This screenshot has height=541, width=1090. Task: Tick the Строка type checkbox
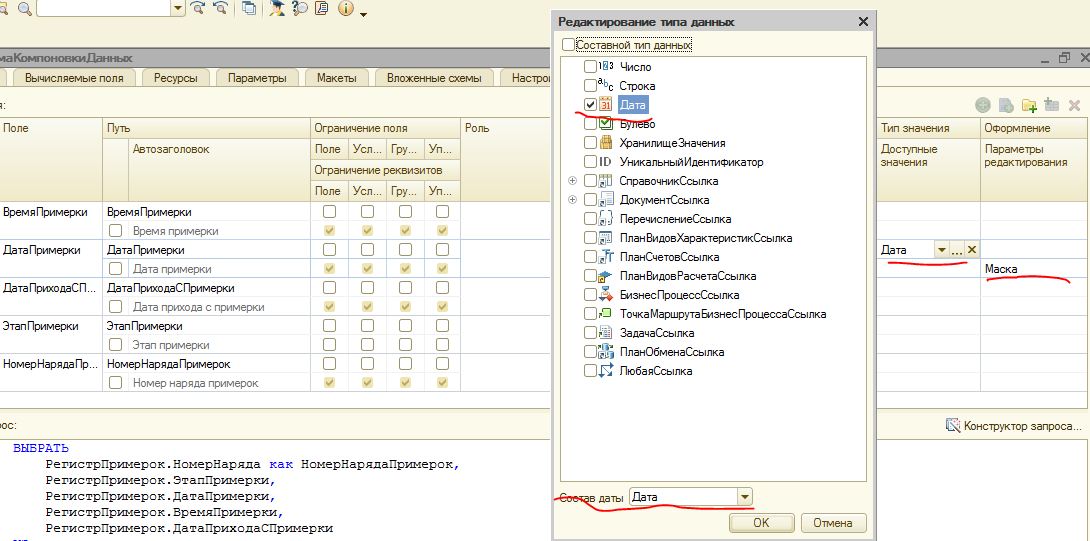590,86
